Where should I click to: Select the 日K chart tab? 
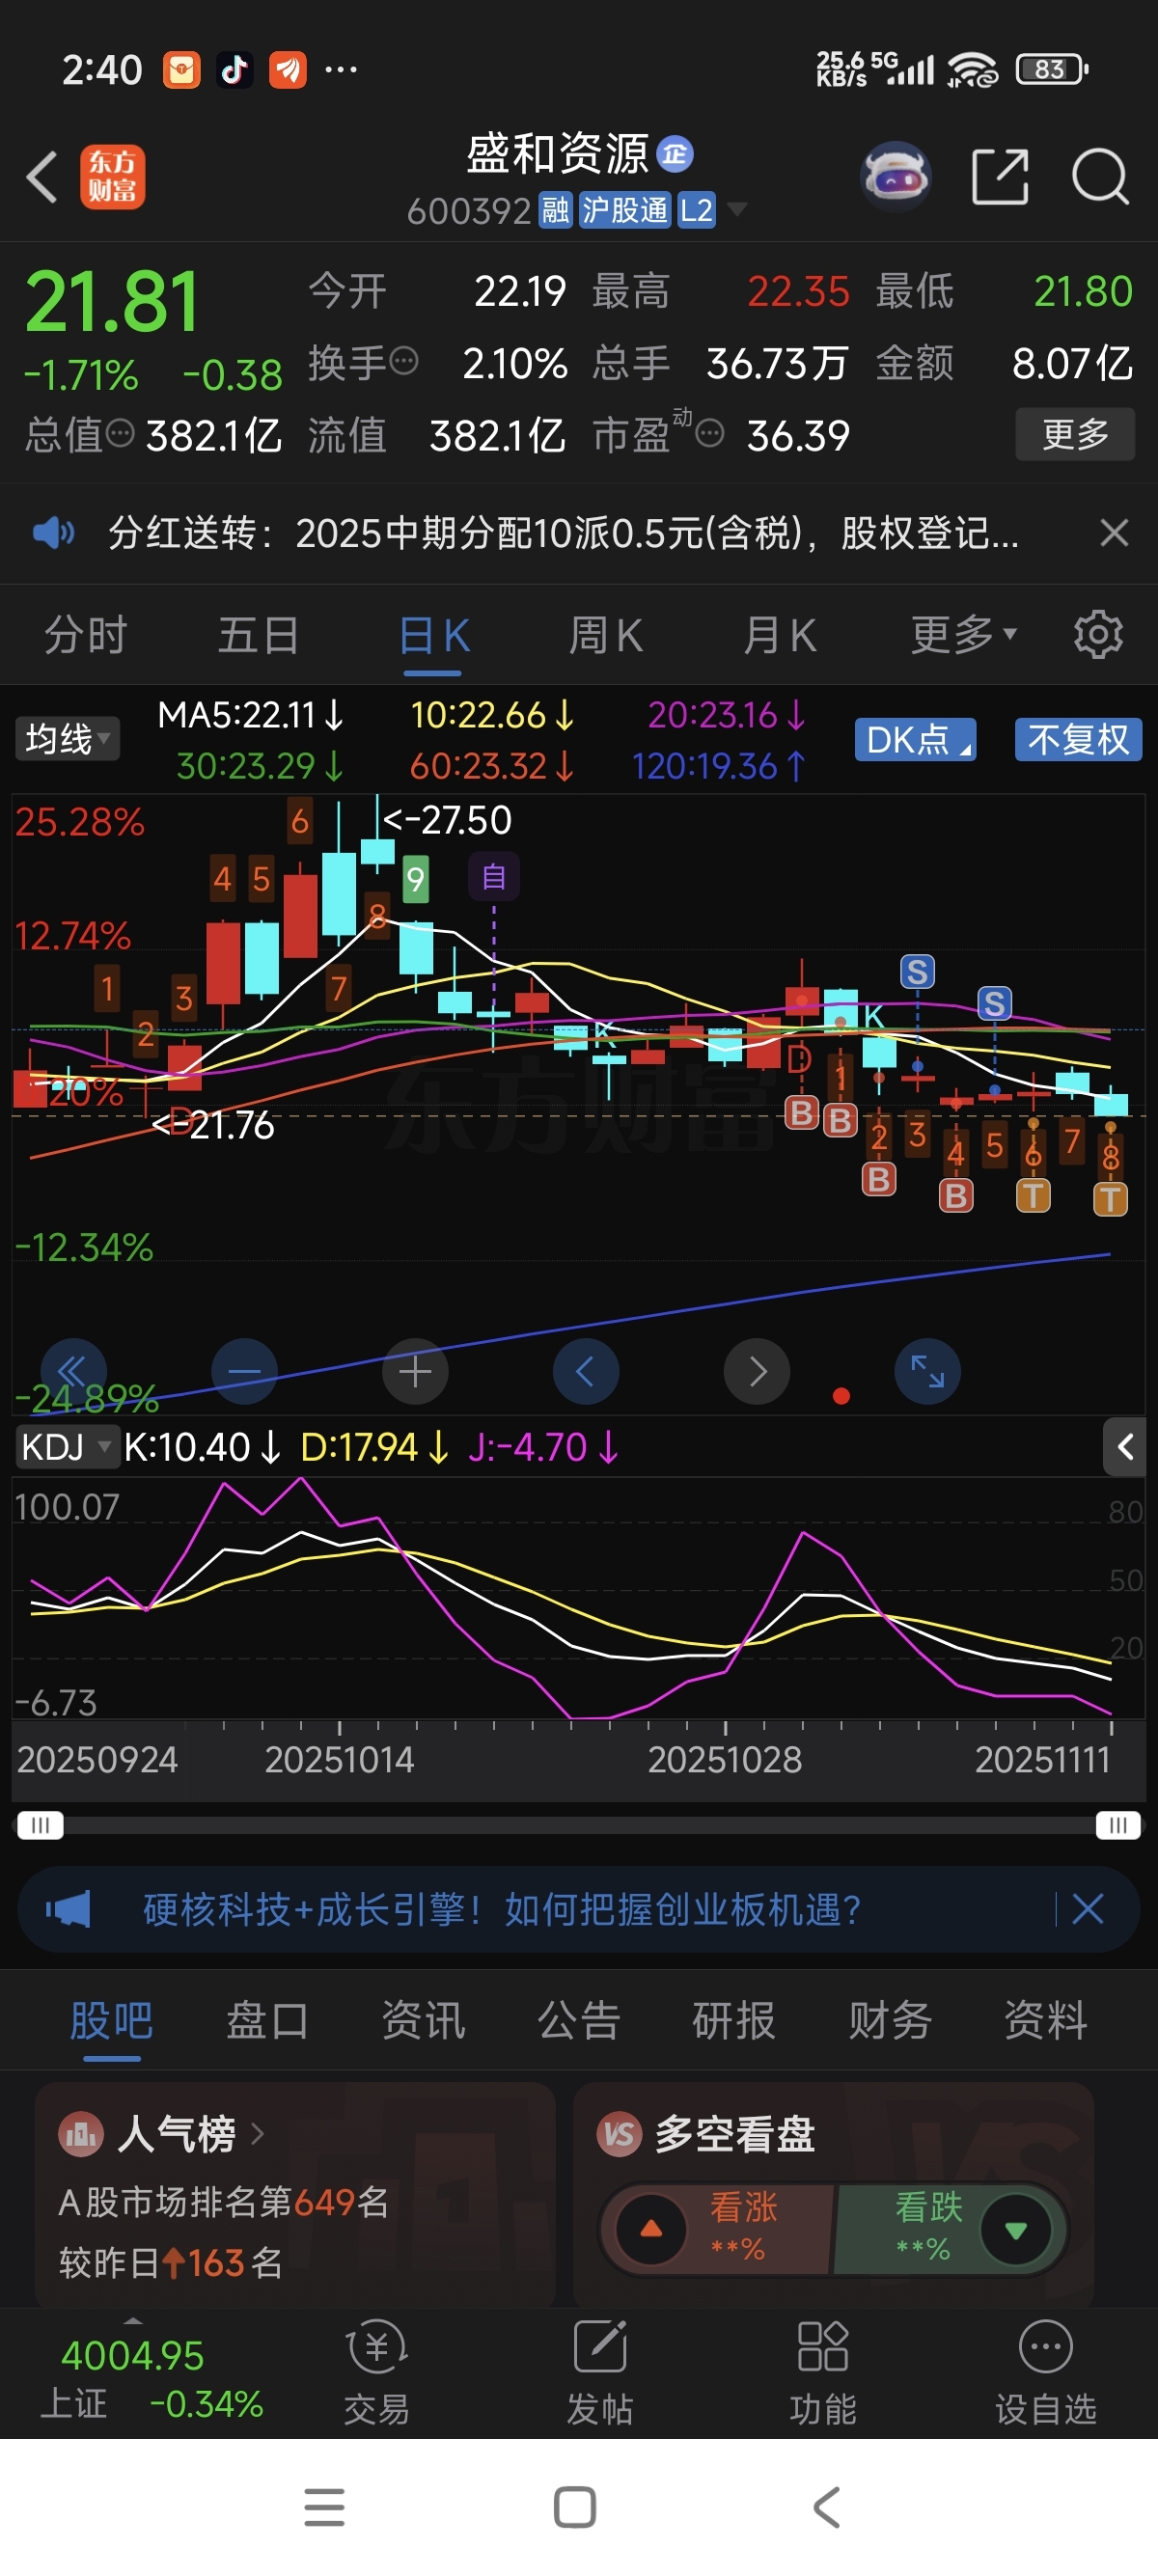pos(435,634)
